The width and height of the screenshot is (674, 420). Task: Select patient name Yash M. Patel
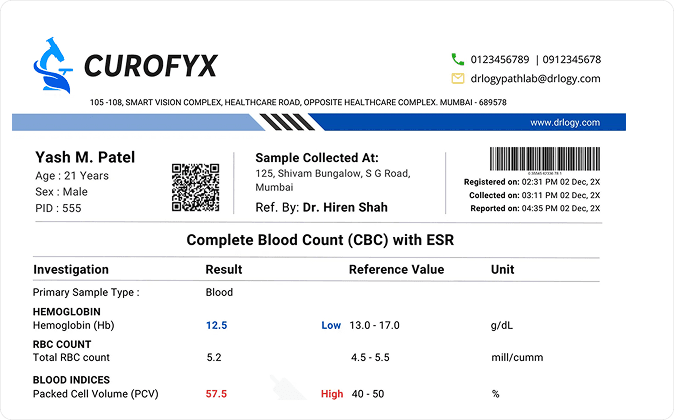(x=85, y=158)
